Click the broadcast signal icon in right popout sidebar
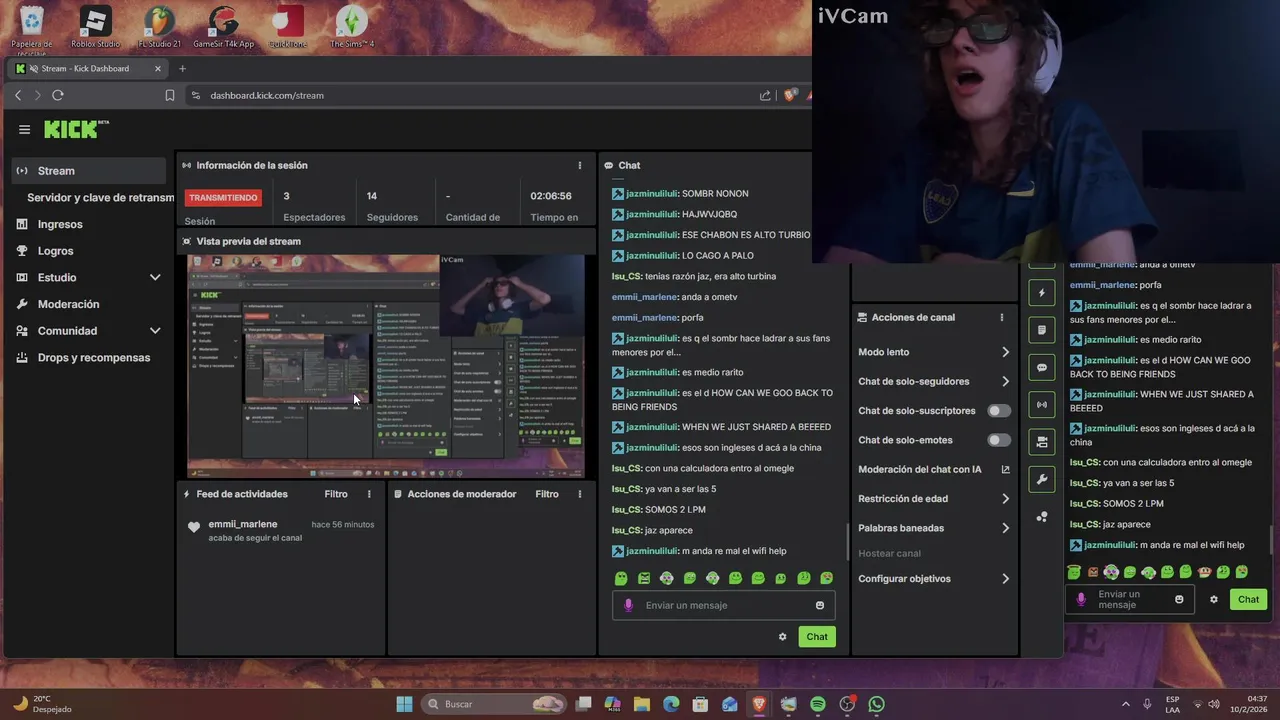This screenshot has width=1280, height=720. pyautogui.click(x=1042, y=404)
